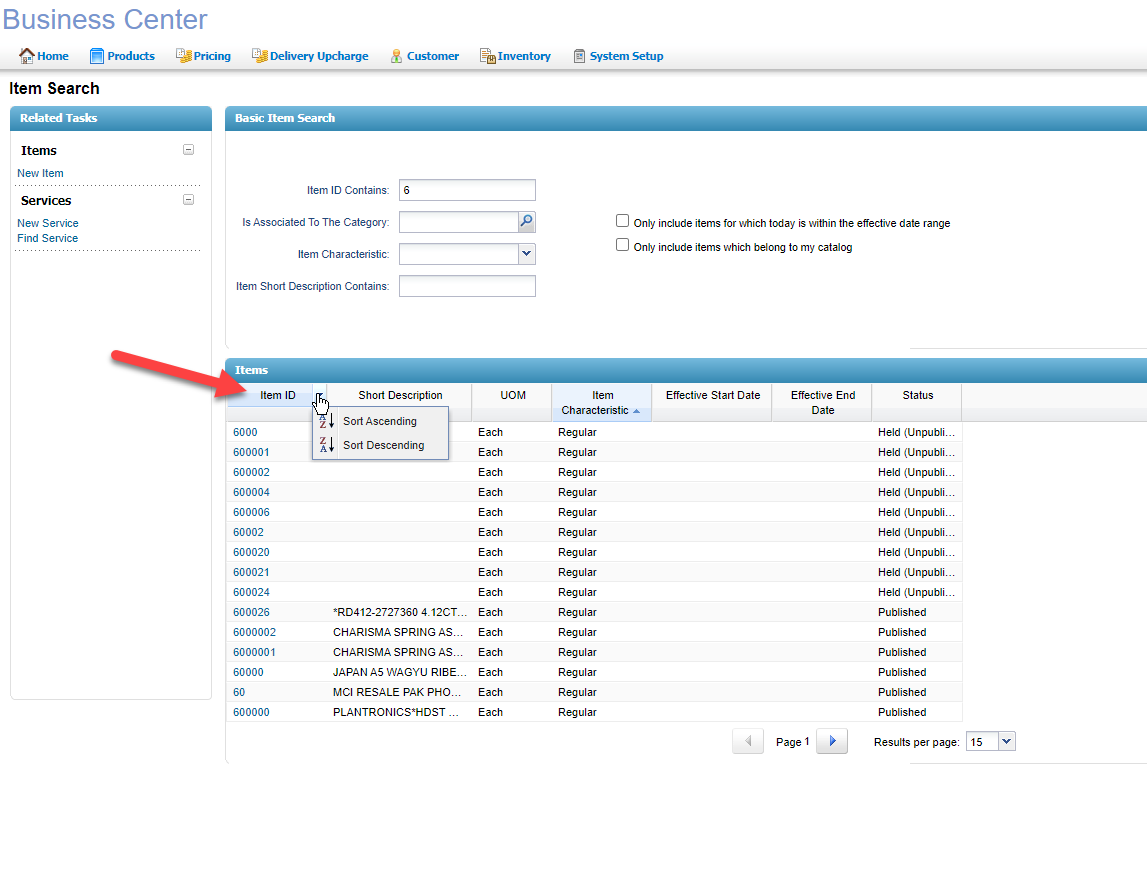
Task: Click the Home icon in navigation bar
Action: [x=27, y=56]
